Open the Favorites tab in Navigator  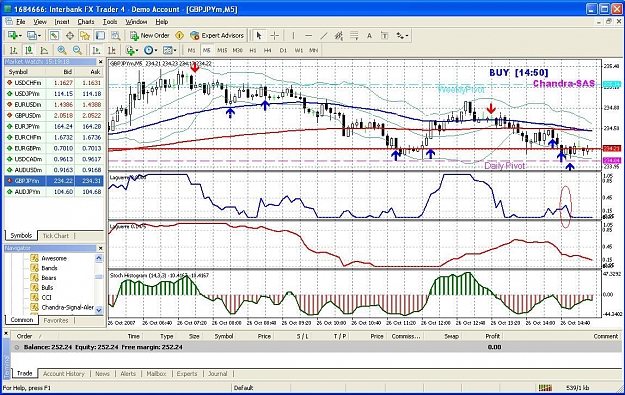click(56, 320)
